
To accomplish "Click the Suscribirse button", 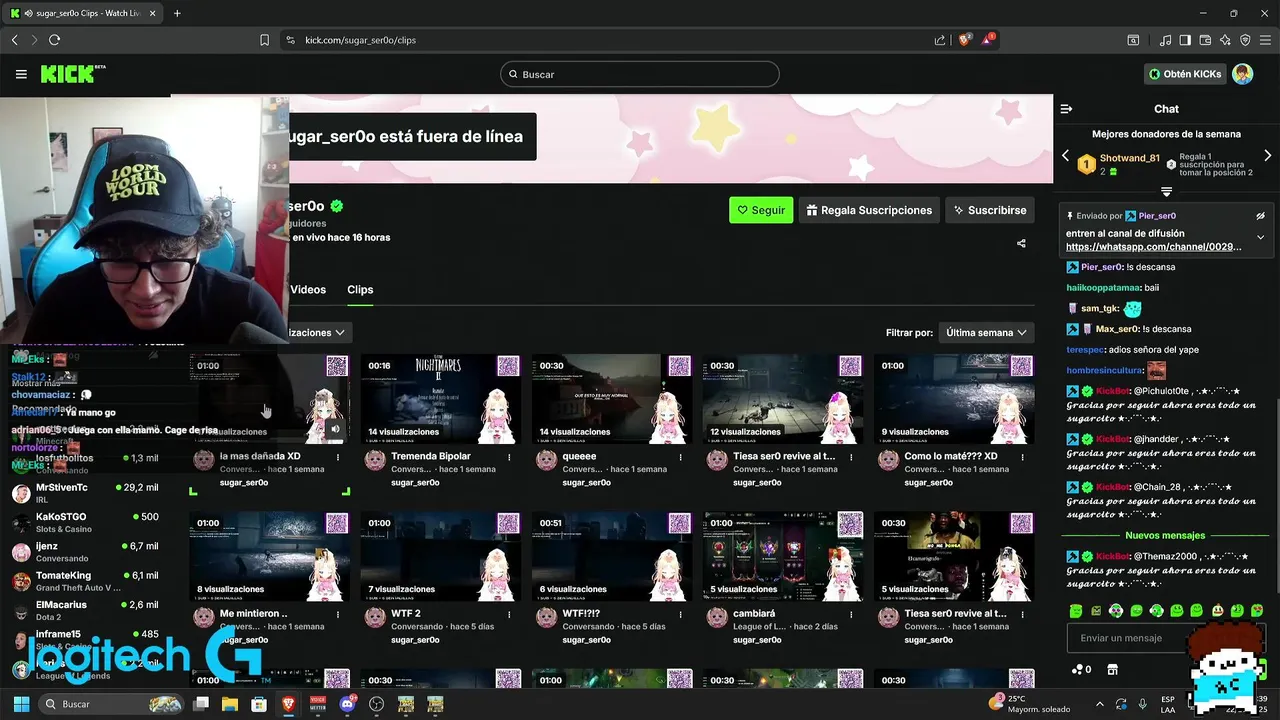I will pos(989,210).
